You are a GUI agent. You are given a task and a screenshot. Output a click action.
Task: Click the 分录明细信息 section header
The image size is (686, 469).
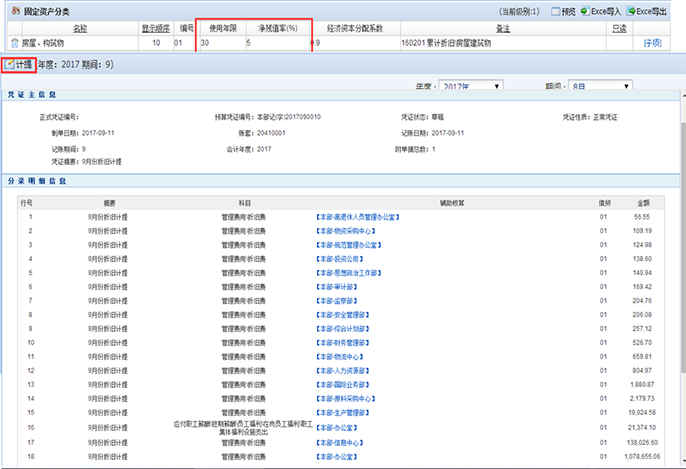[x=37, y=181]
